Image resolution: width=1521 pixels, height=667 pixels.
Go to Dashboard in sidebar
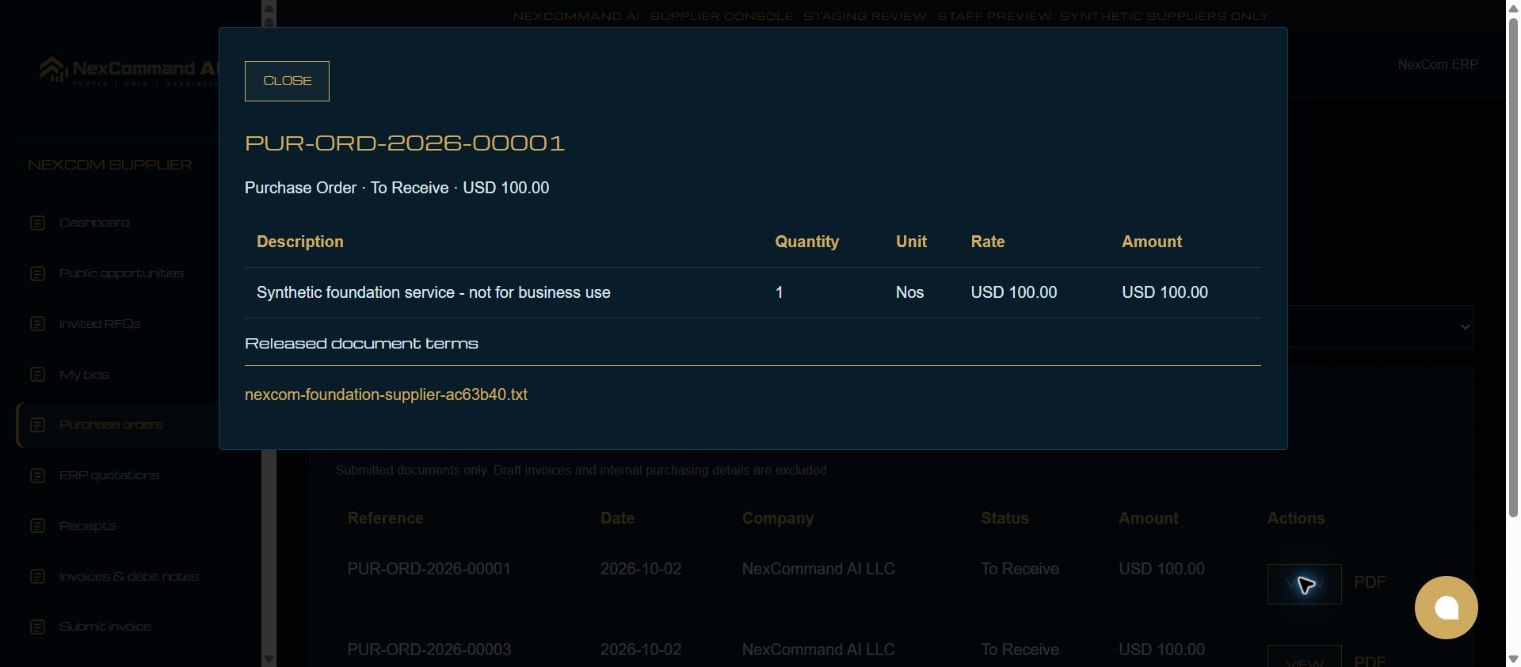click(94, 222)
